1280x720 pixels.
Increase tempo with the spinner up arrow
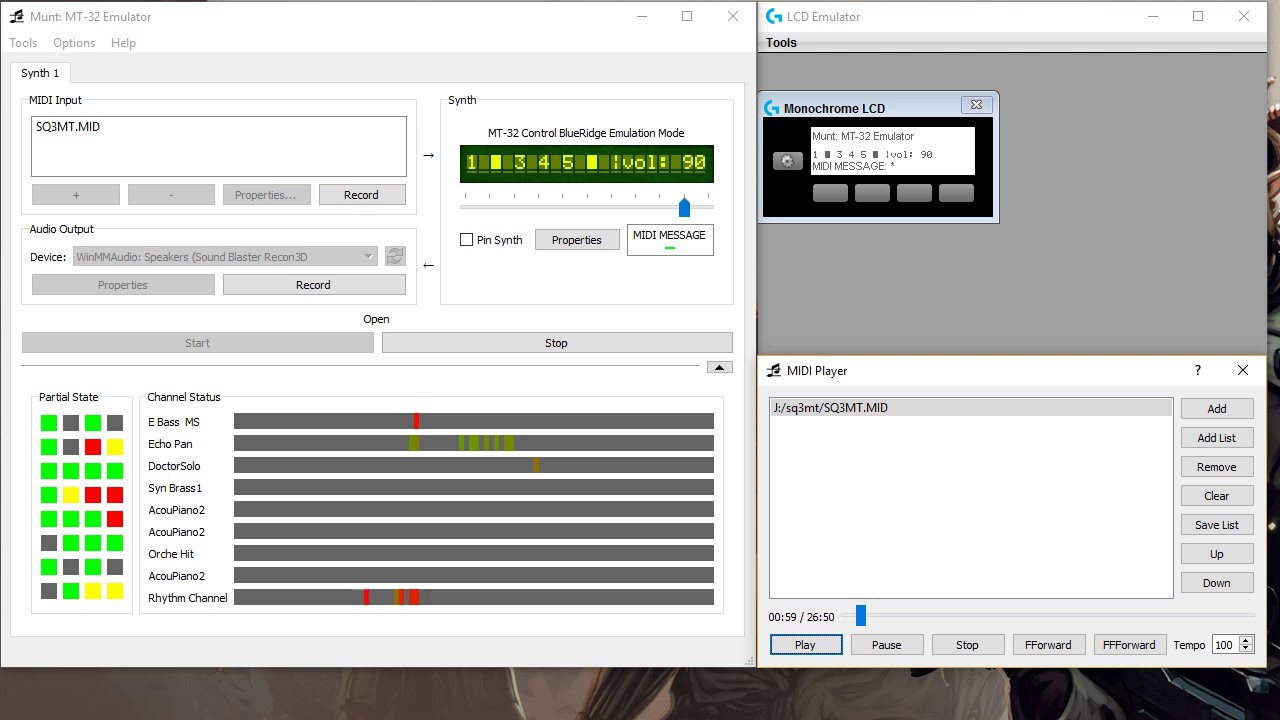click(1246, 641)
